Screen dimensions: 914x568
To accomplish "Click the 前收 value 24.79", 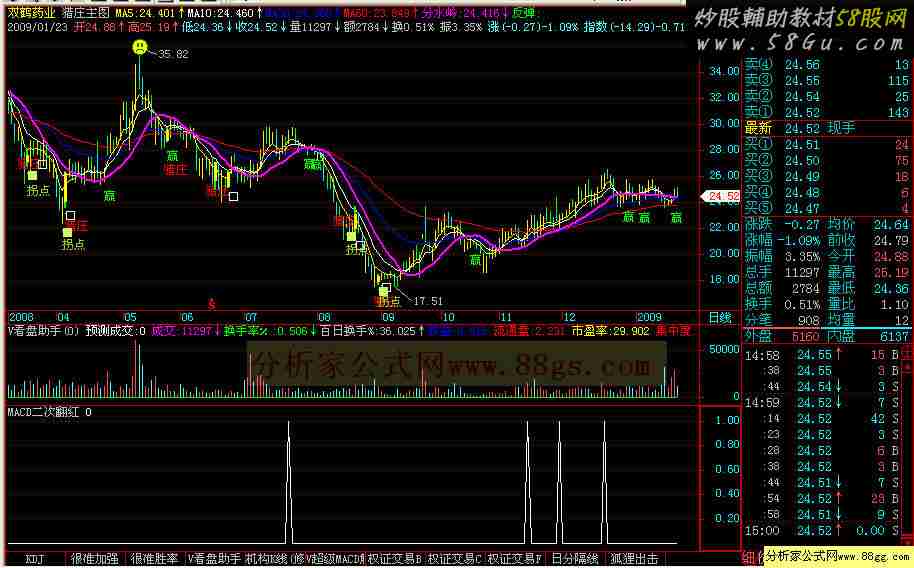I will pyautogui.click(x=891, y=240).
